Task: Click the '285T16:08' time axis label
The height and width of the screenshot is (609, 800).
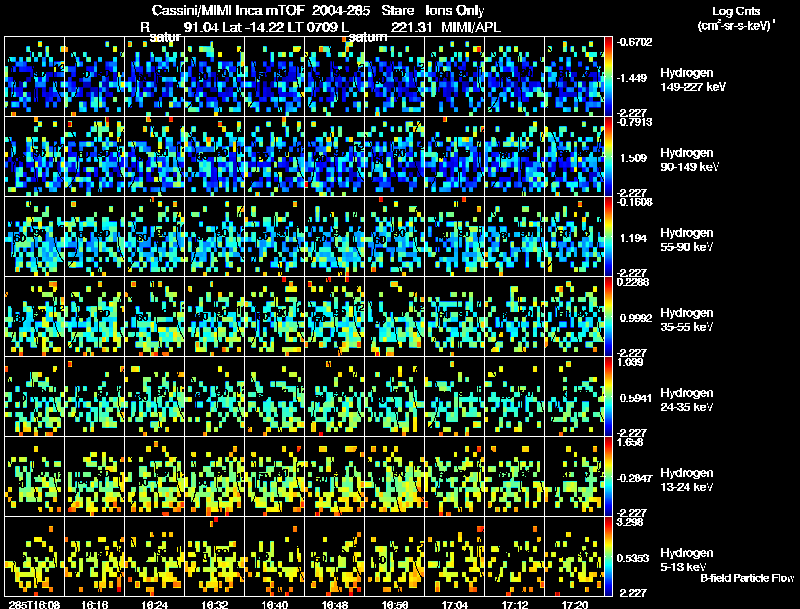Action: click(x=34, y=604)
